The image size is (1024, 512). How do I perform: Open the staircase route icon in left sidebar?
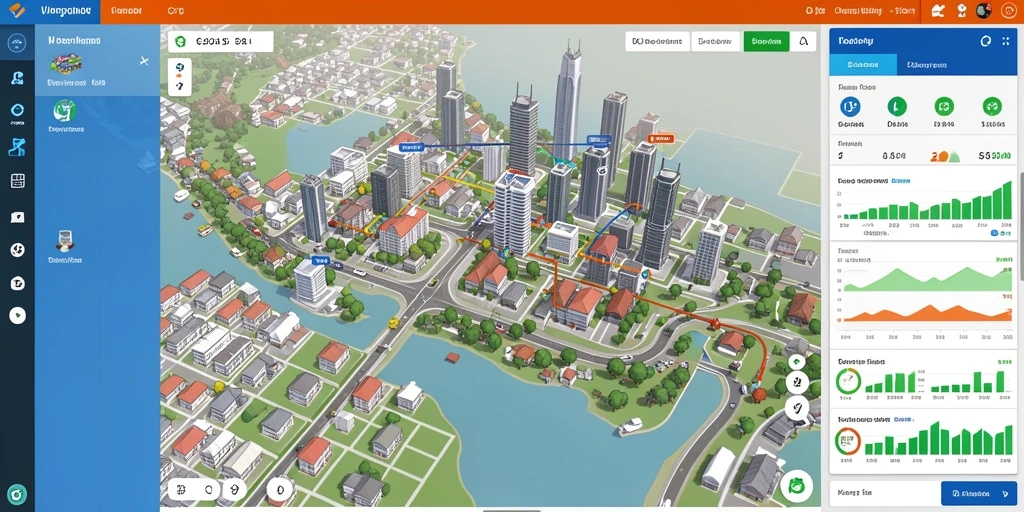point(18,147)
